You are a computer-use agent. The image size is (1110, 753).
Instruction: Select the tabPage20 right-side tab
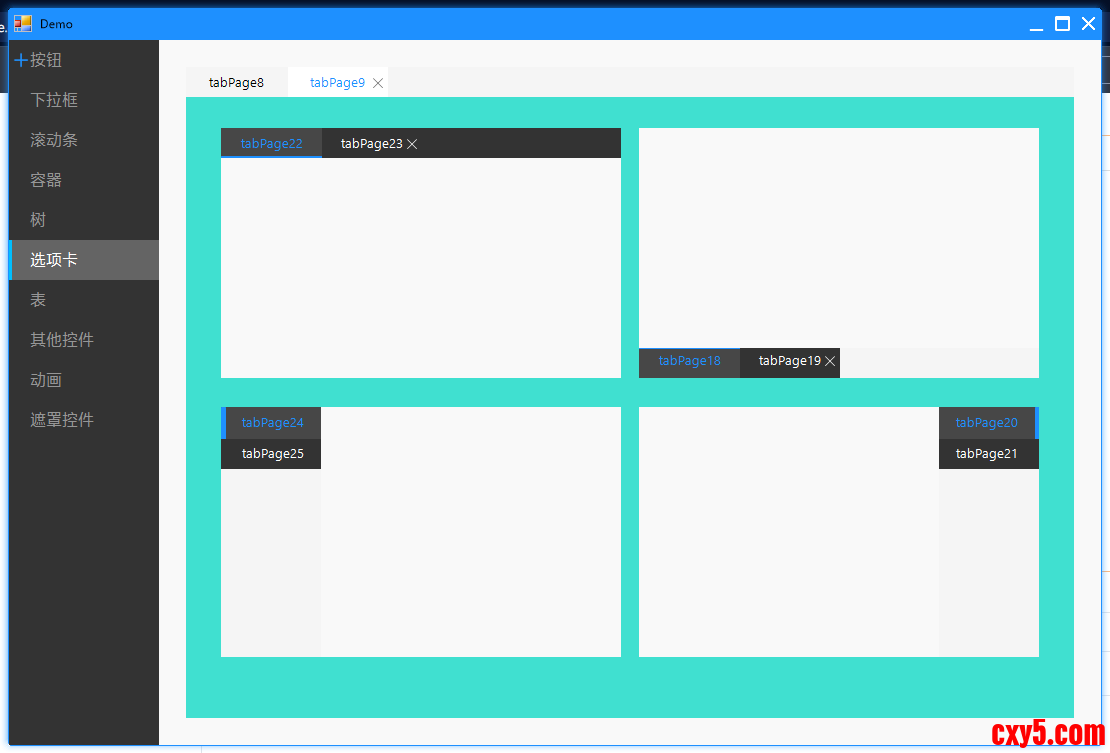click(988, 423)
